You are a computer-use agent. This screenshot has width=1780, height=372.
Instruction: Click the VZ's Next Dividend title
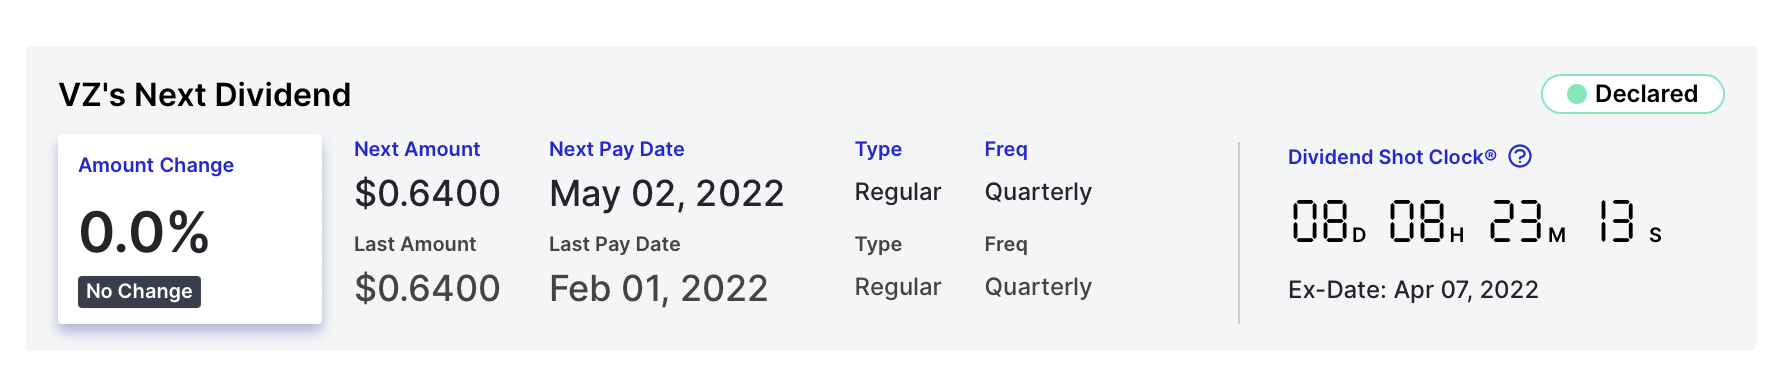(x=205, y=95)
